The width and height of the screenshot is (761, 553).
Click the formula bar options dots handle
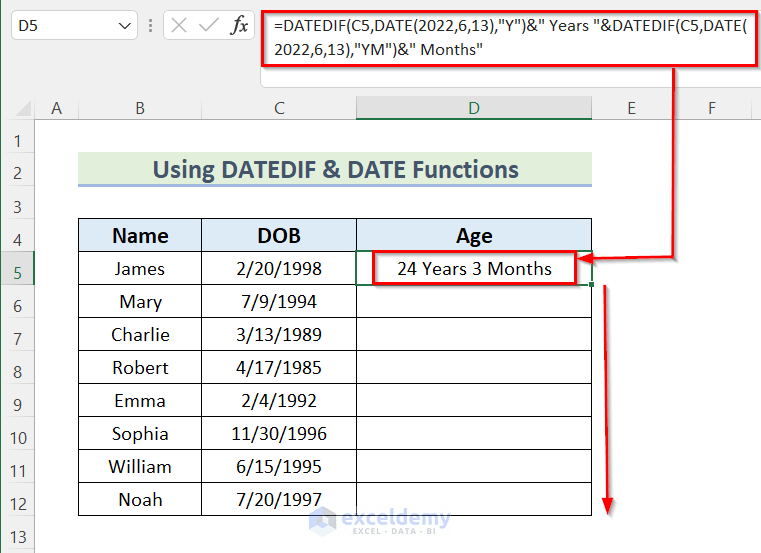click(x=150, y=26)
